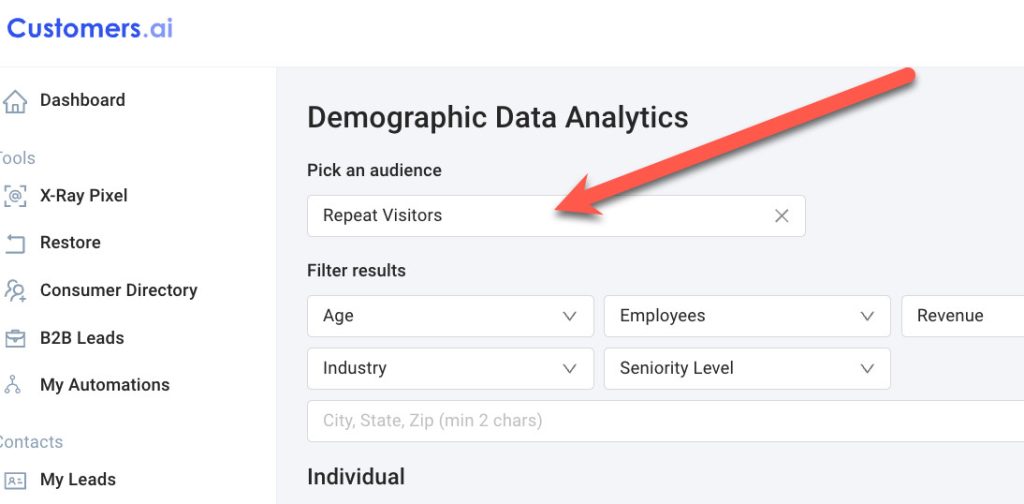Open the Employees filter dropdown

coord(747,316)
